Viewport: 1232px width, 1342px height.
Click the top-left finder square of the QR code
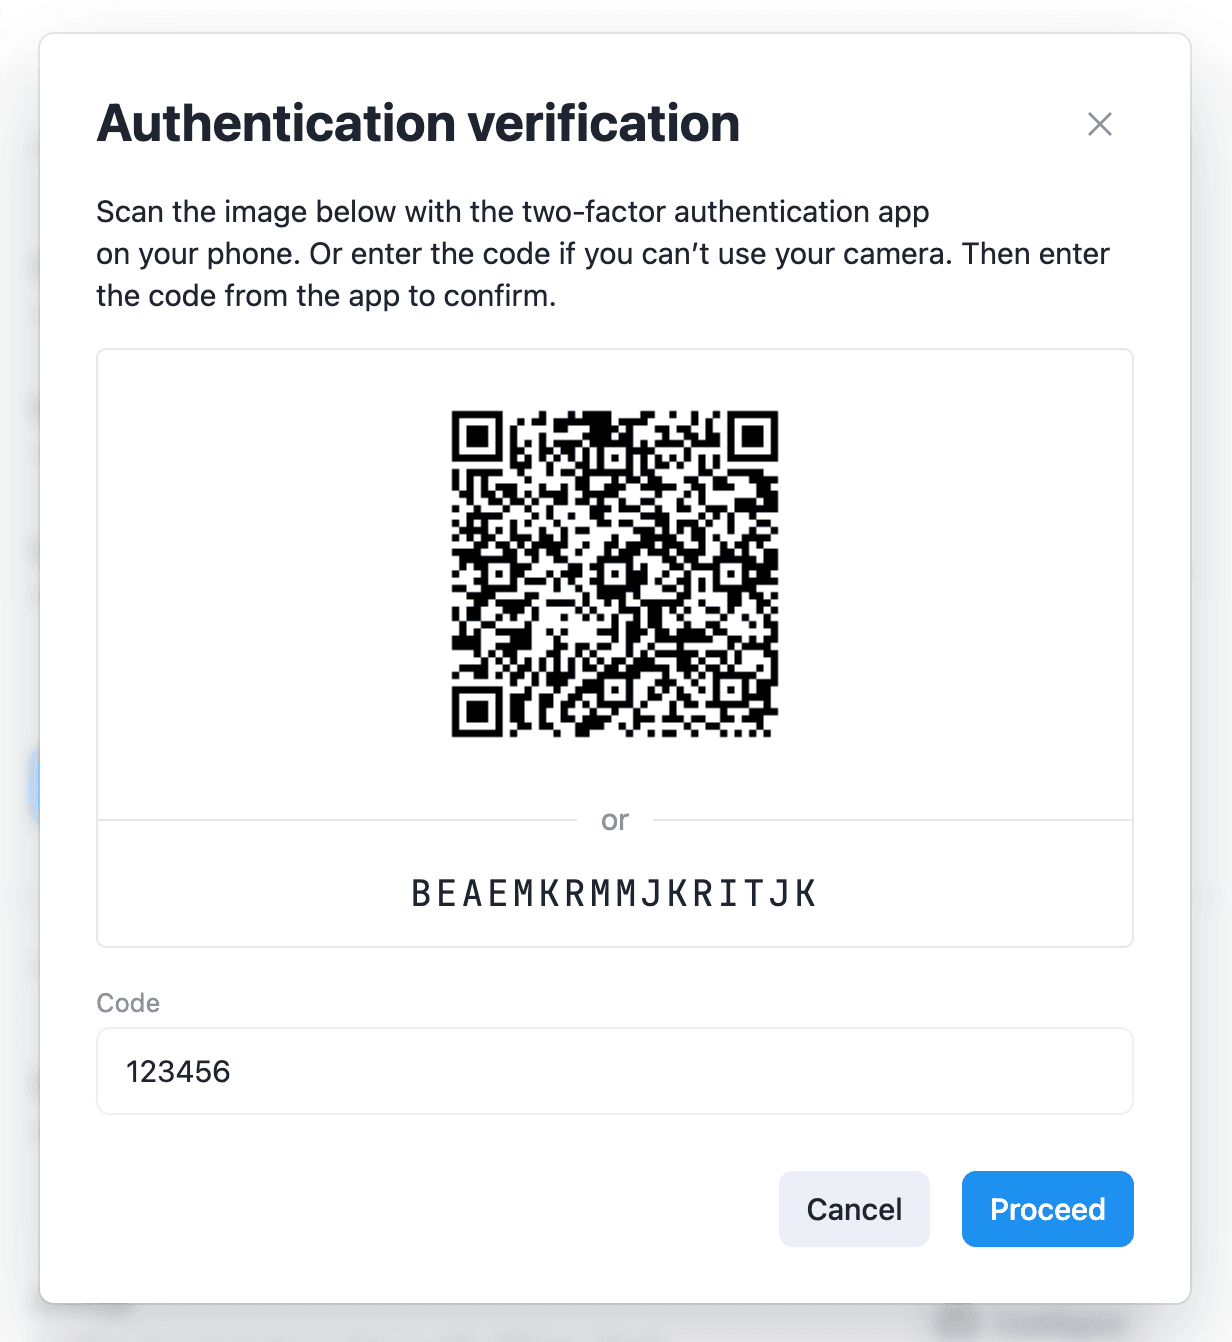[478, 437]
